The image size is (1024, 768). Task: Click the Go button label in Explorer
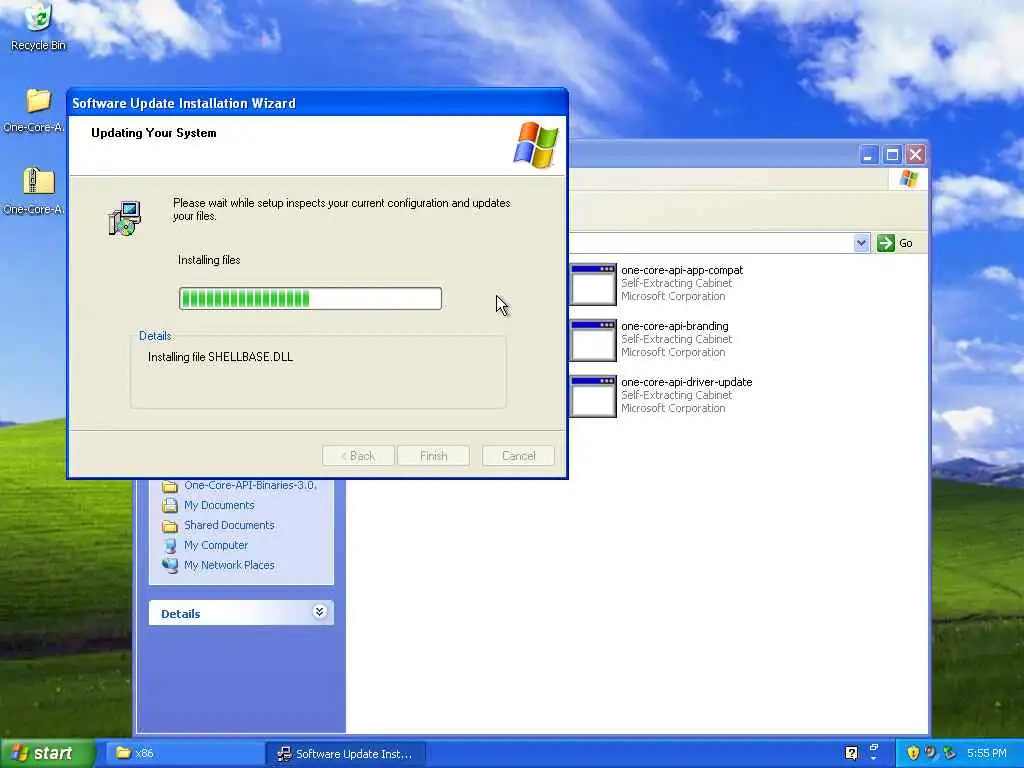[x=906, y=243]
